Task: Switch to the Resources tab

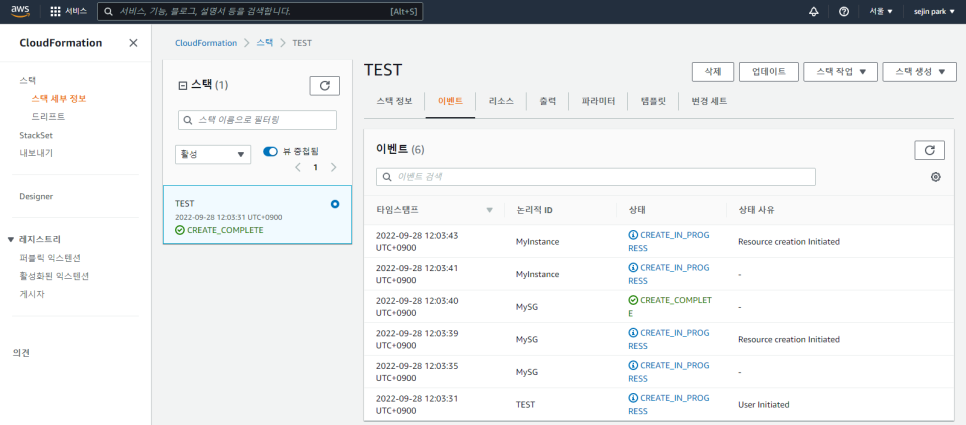Action: pos(501,101)
